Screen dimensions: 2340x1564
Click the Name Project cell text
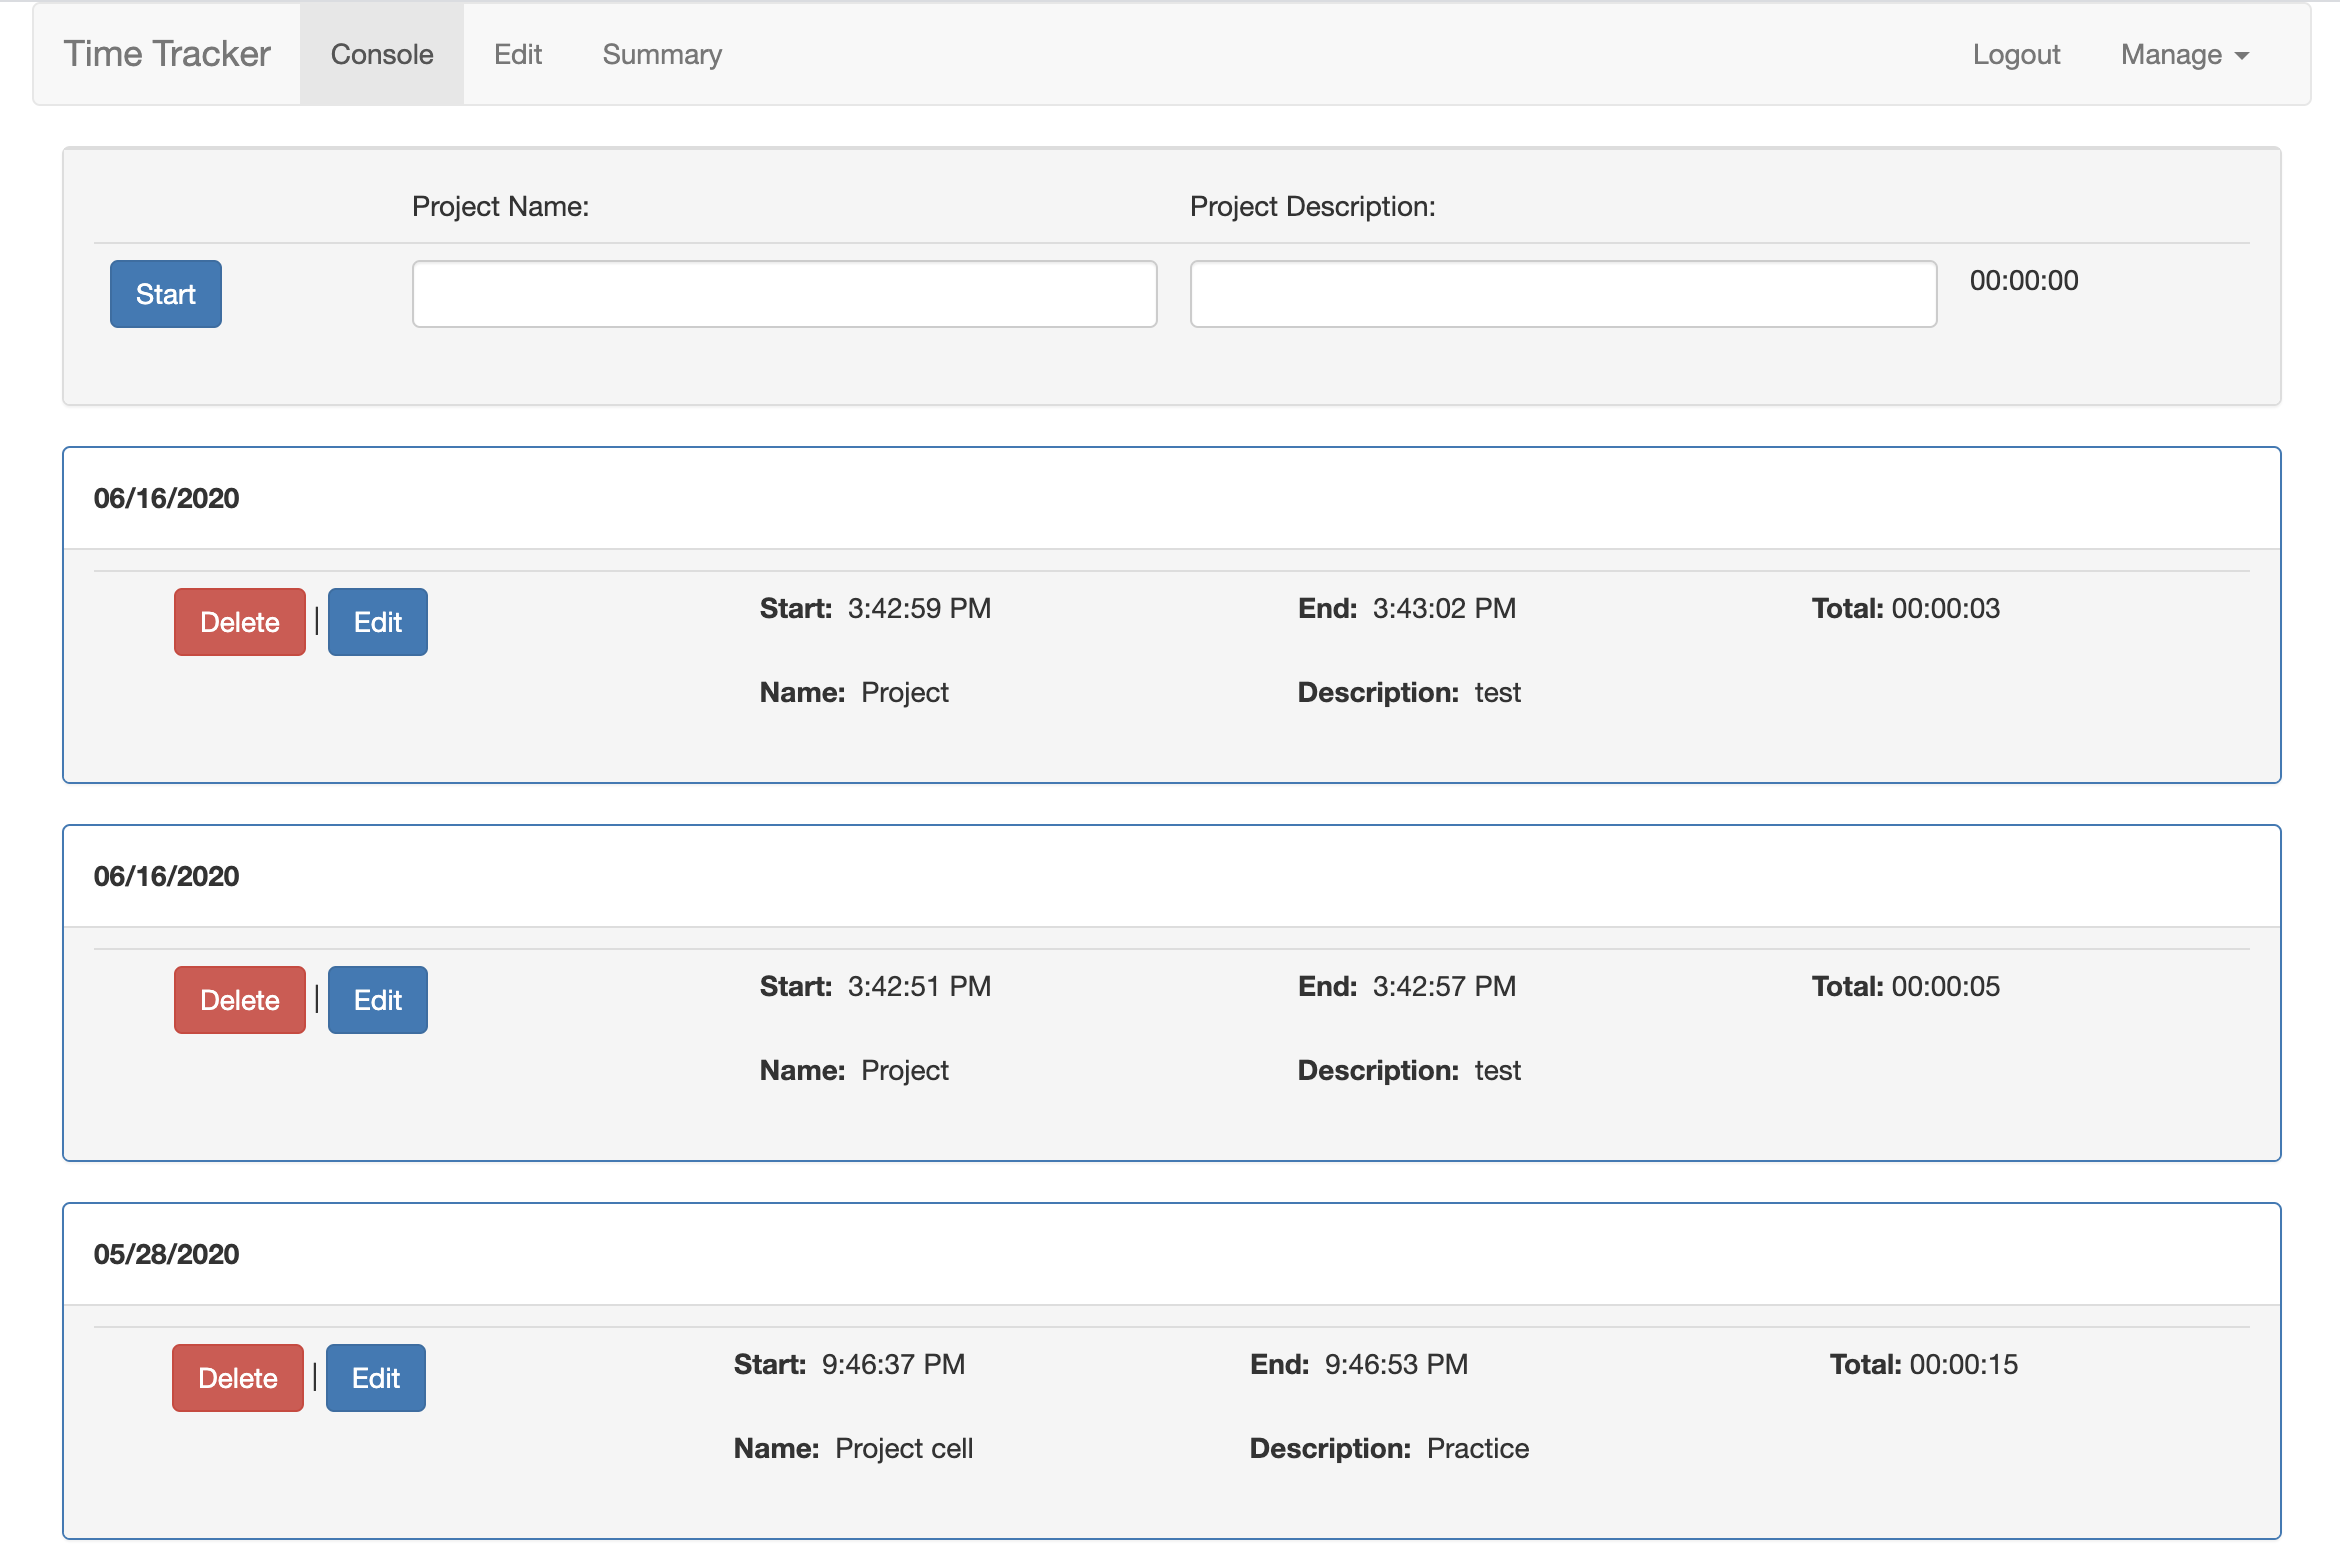854,1448
